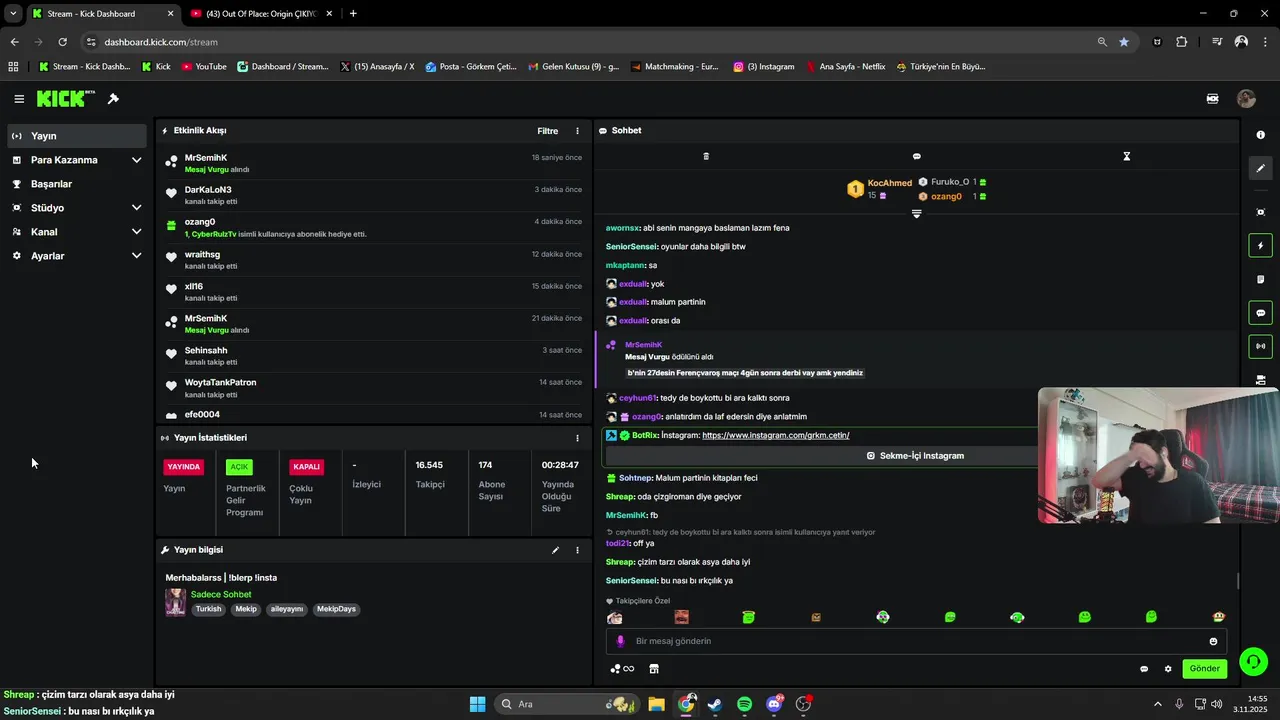
Task: Type field: click 'Bir mesaj gönderin' input
Action: click(x=916, y=641)
